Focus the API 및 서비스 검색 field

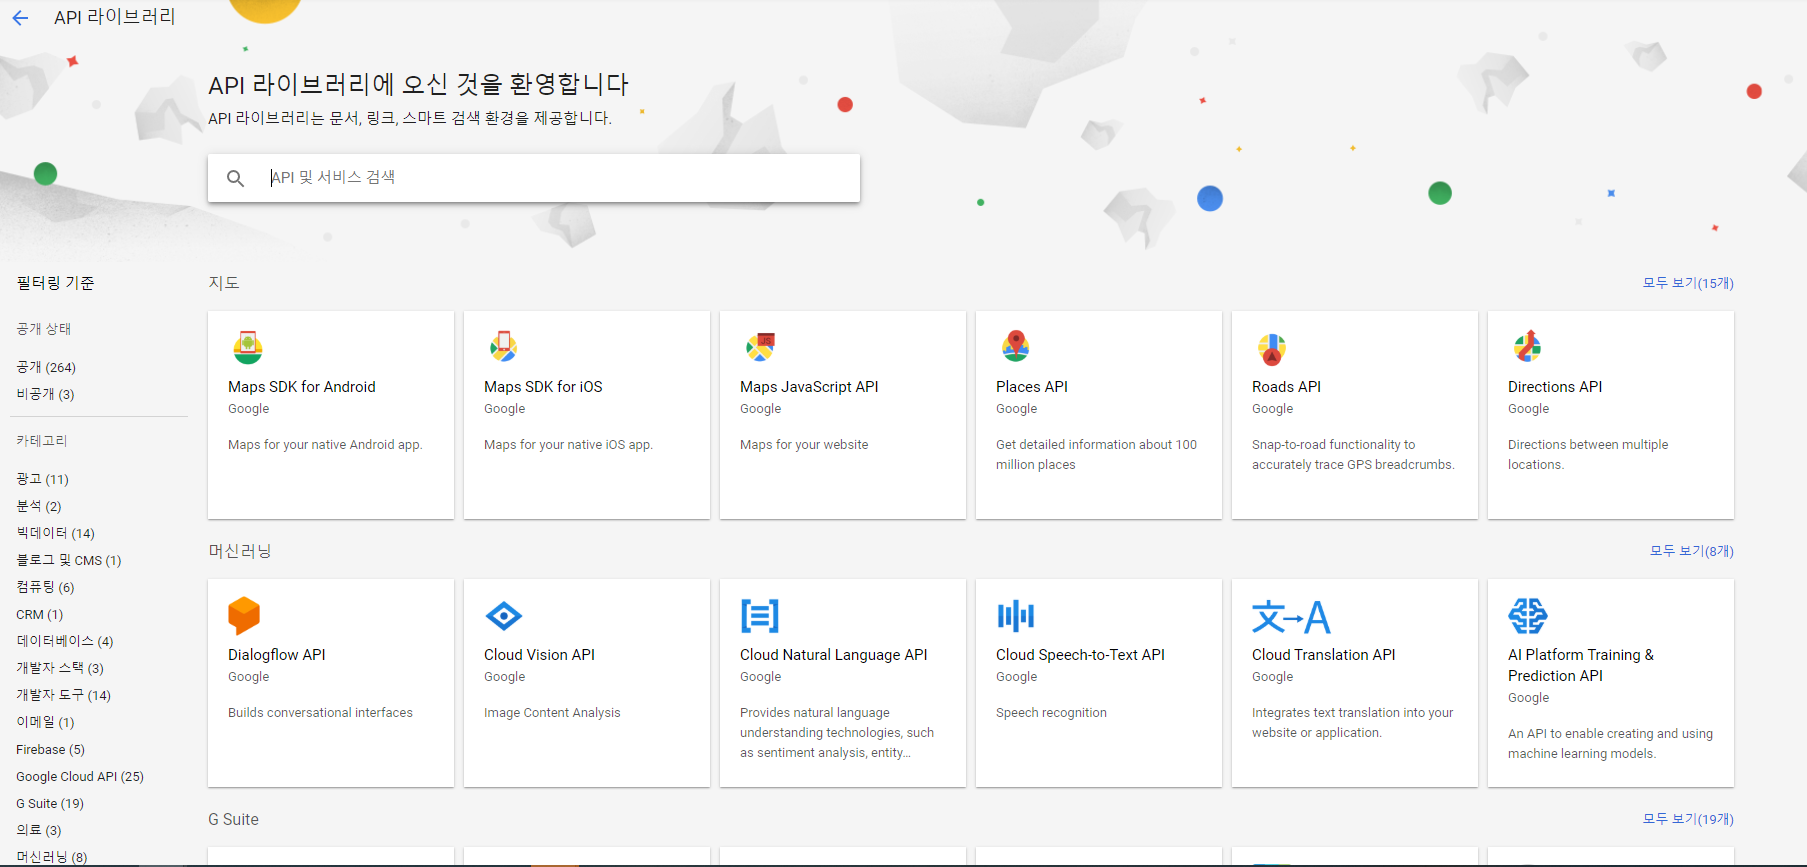point(534,178)
